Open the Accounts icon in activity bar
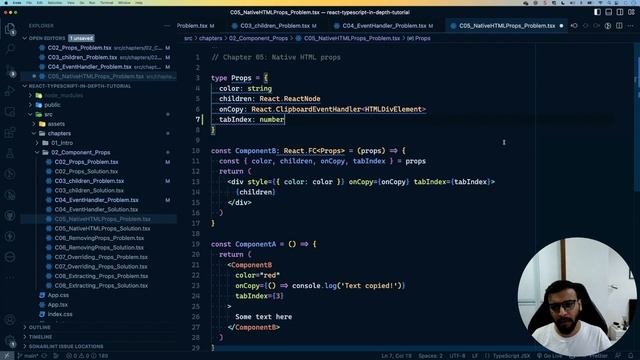Screen dimensions: 640x360 [10, 320]
